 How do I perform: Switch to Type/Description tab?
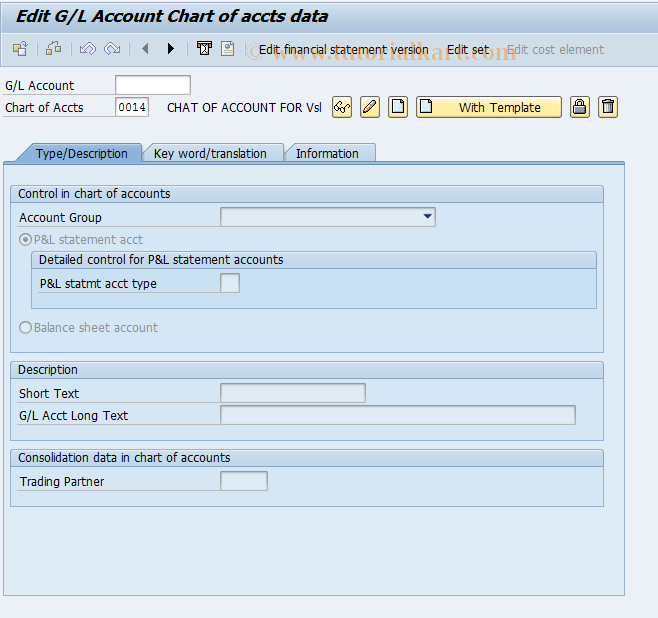click(81, 154)
